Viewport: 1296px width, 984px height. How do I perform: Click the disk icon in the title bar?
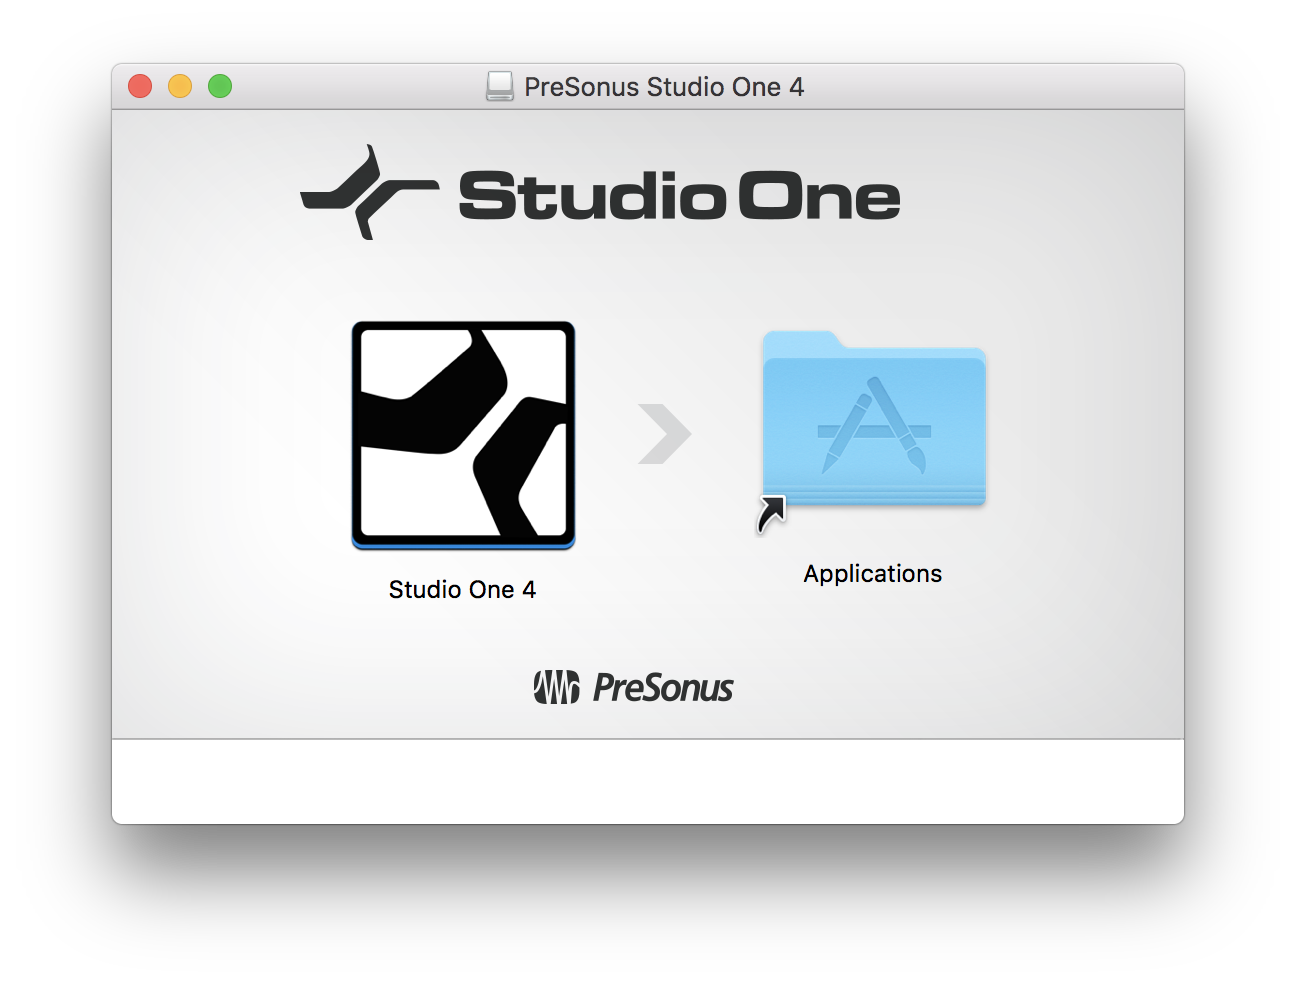500,87
